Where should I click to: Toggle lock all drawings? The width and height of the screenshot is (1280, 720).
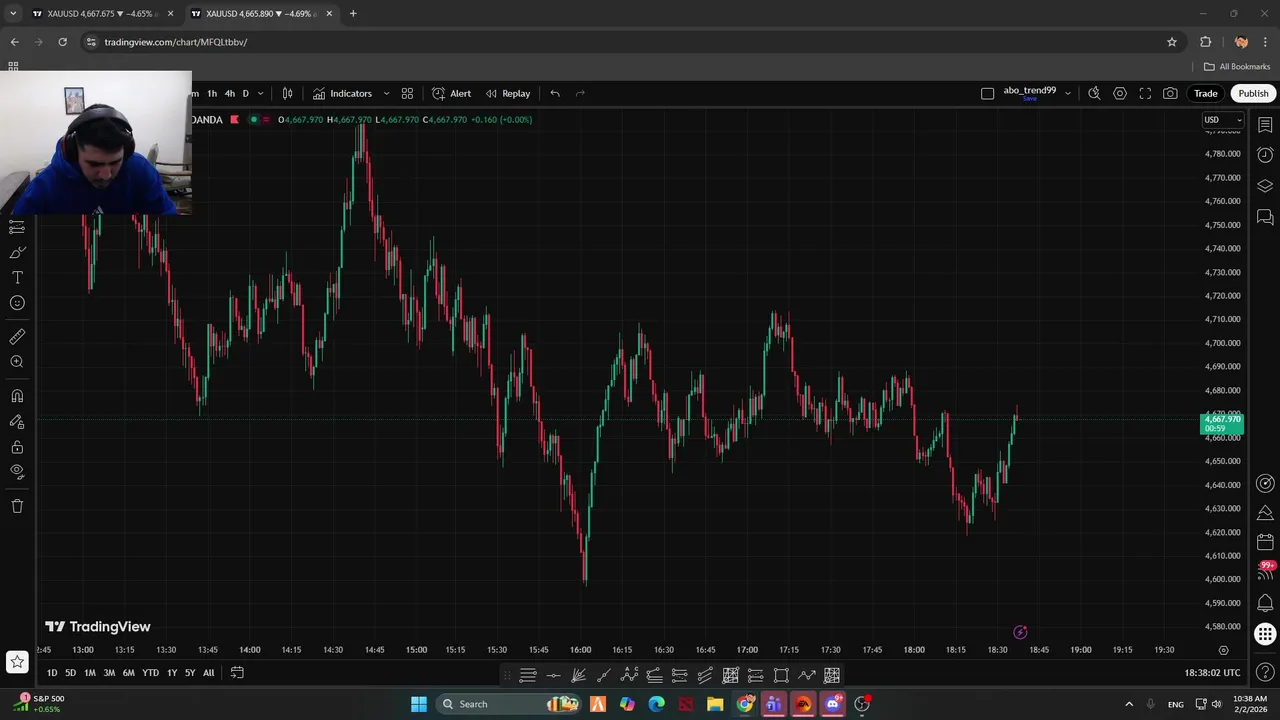coord(17,447)
